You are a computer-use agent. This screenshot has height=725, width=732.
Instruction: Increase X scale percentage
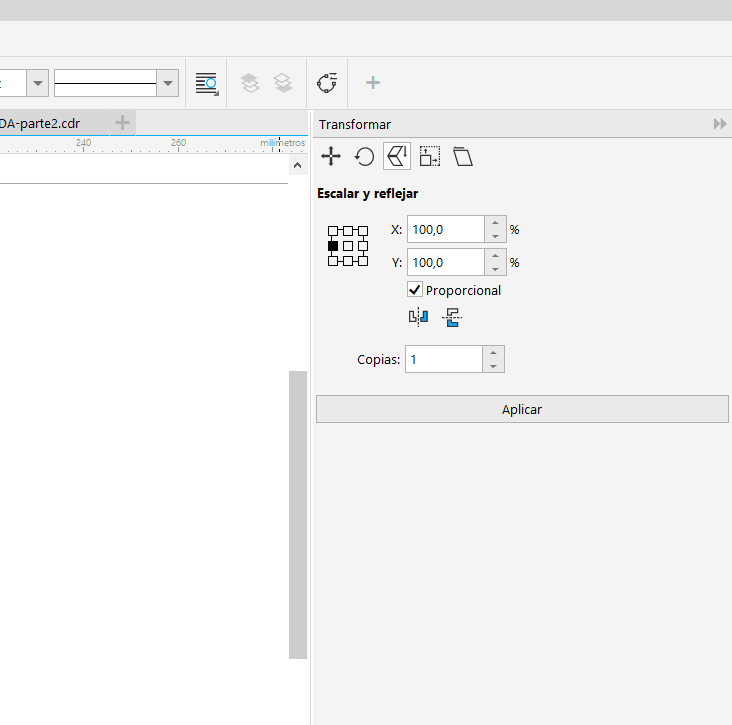pos(495,223)
